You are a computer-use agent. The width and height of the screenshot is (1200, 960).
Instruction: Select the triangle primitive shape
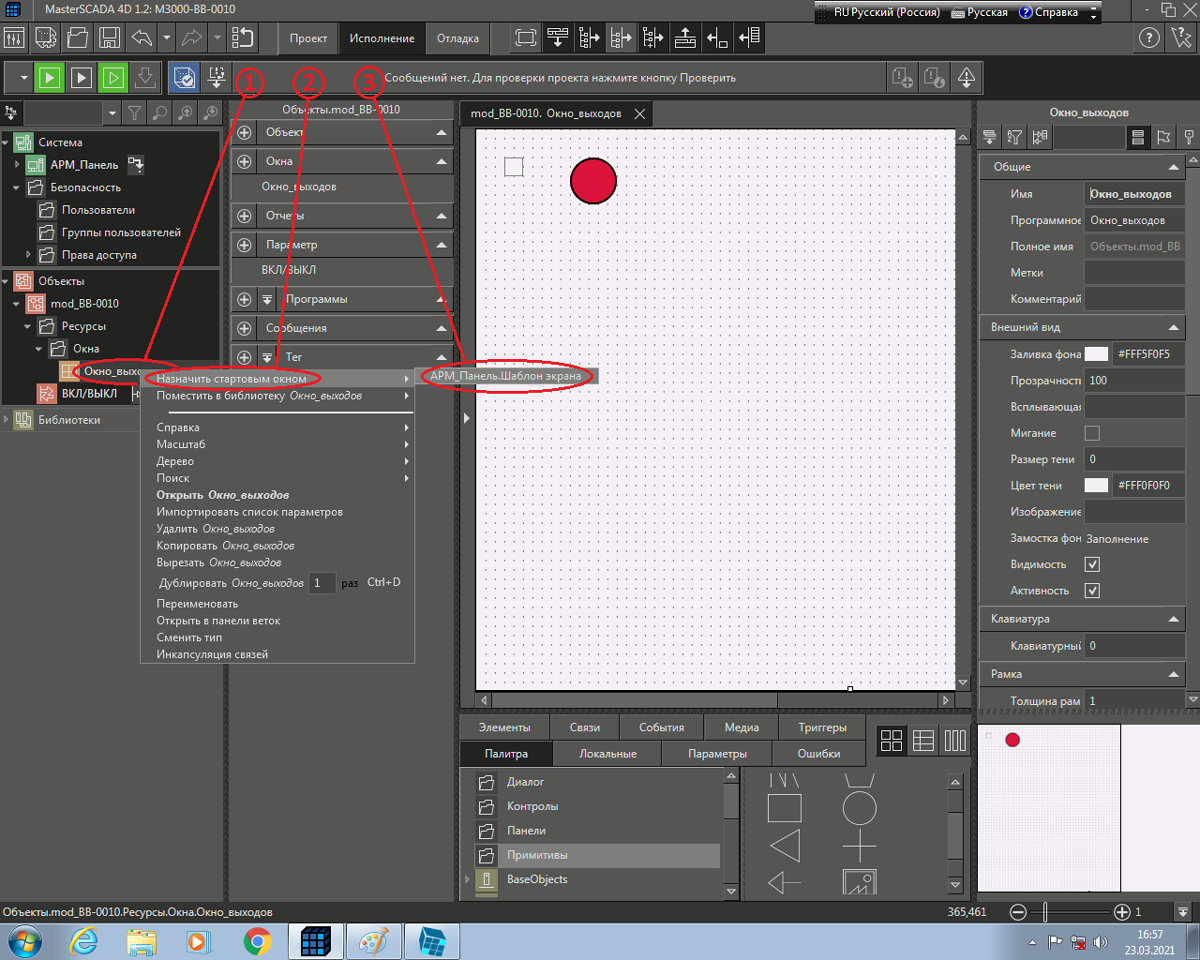click(x=784, y=846)
